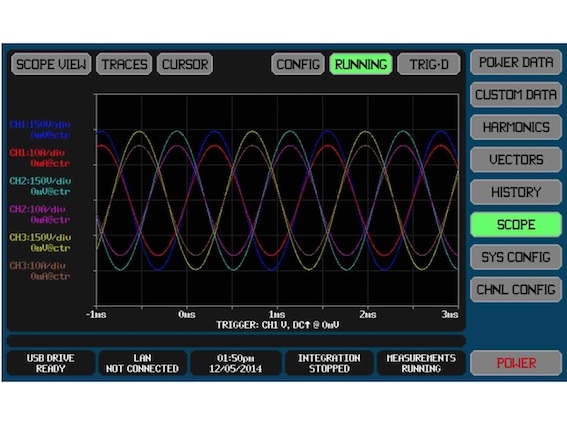Open CHNL CONFIG settings

(516, 289)
